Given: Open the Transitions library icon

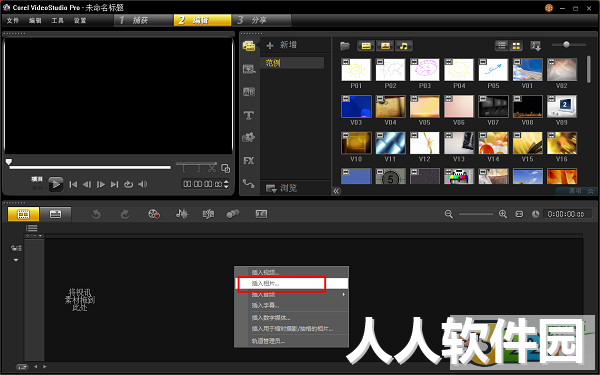Looking at the screenshot, I should point(249,92).
